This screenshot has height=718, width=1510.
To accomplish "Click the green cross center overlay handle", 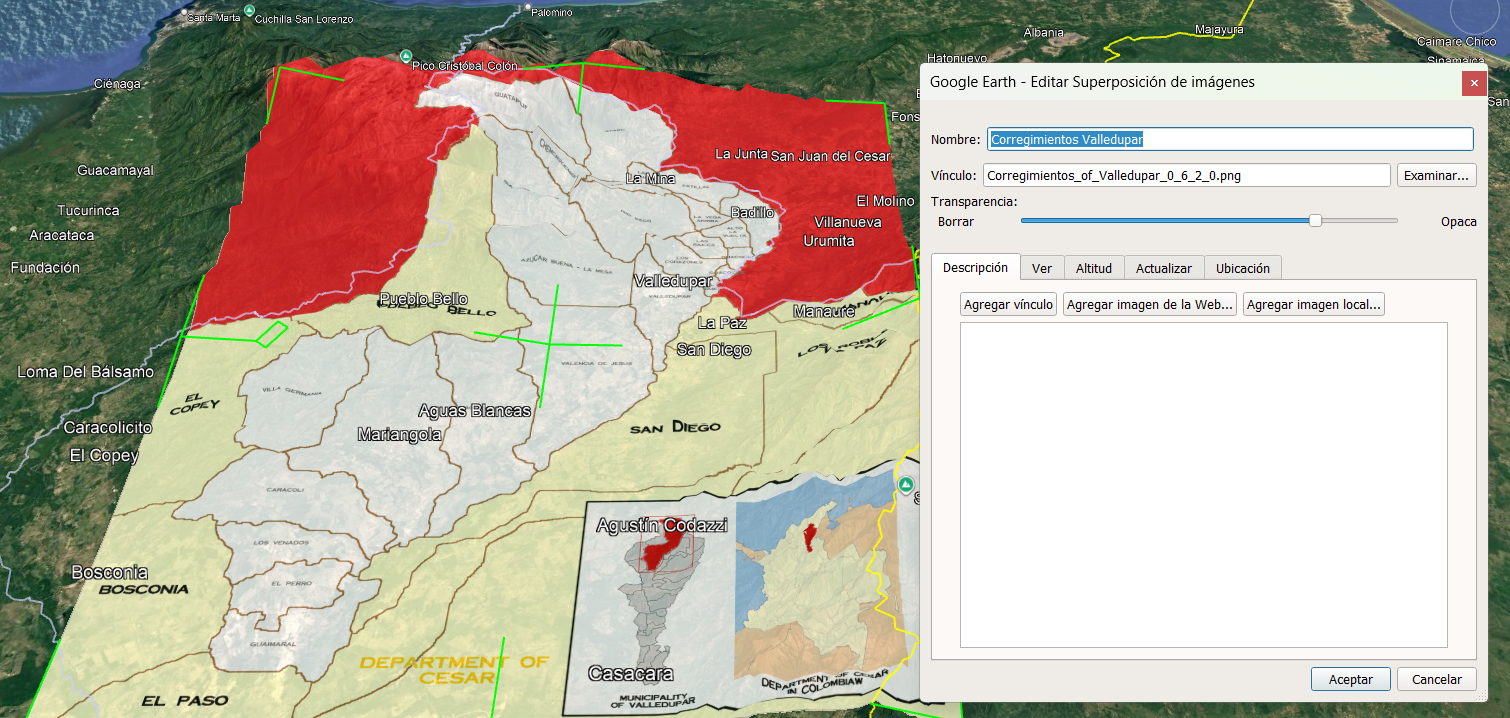I will (549, 341).
